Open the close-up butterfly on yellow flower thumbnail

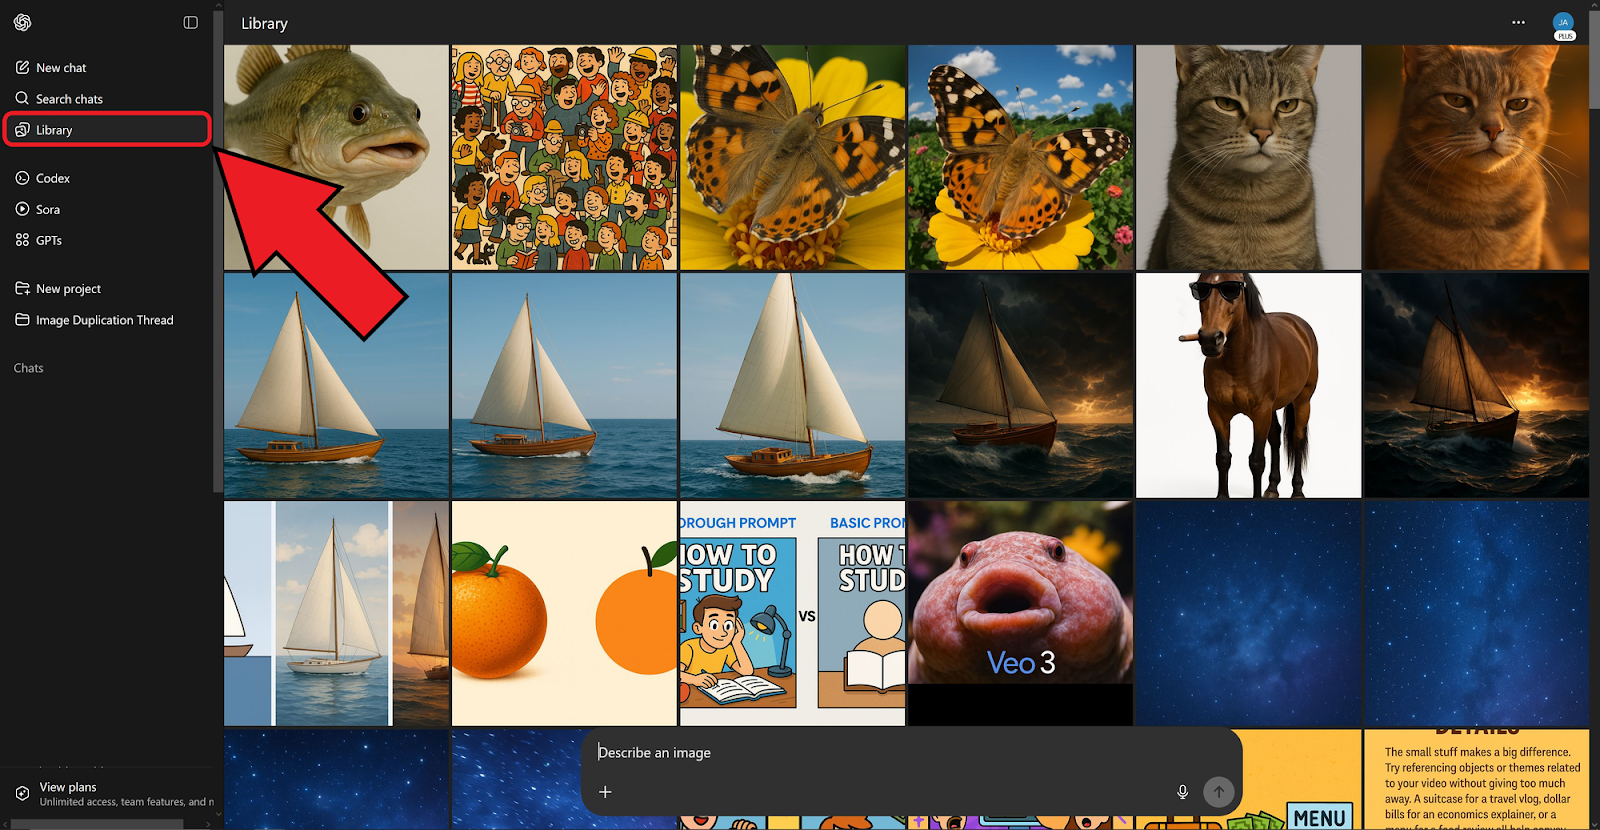[x=792, y=157]
